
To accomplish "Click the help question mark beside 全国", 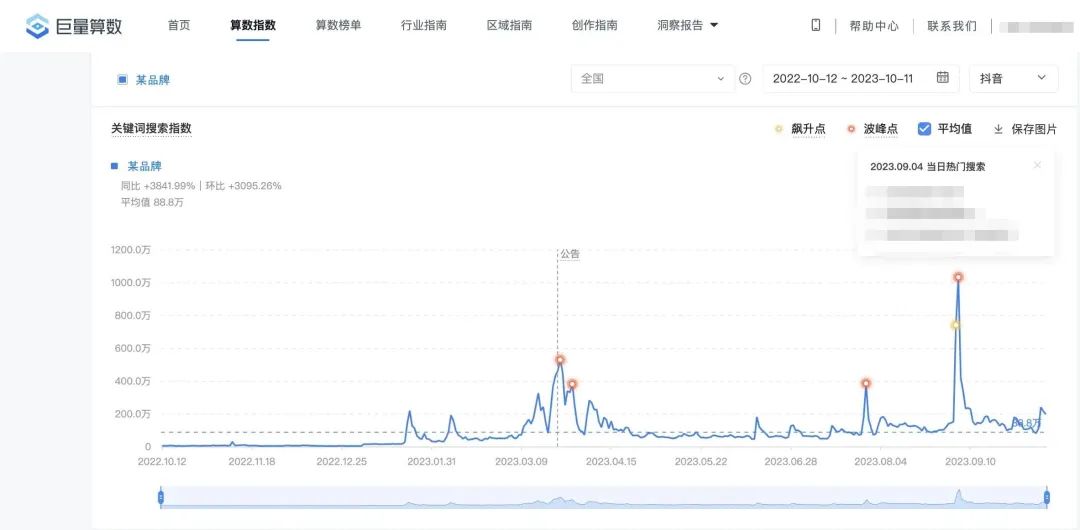I will click(x=745, y=79).
